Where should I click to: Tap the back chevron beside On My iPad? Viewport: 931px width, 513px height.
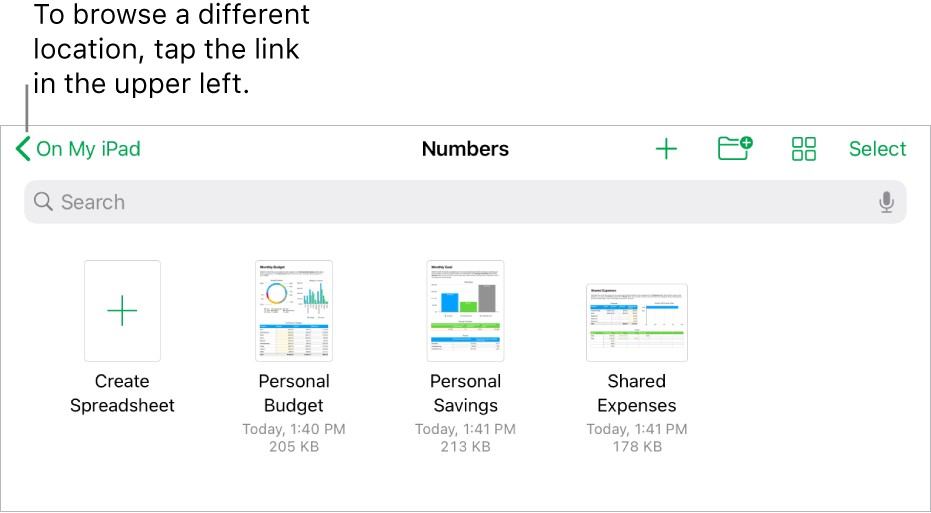(x=23, y=149)
